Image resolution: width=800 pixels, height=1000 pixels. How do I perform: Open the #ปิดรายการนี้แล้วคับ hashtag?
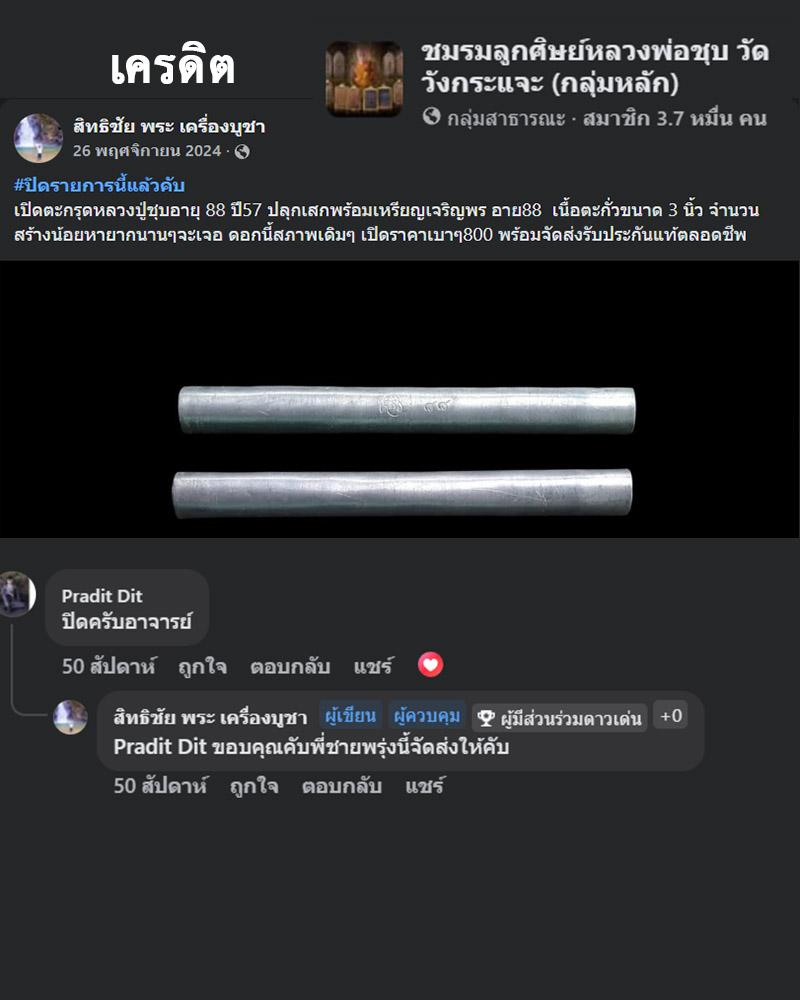click(x=100, y=186)
